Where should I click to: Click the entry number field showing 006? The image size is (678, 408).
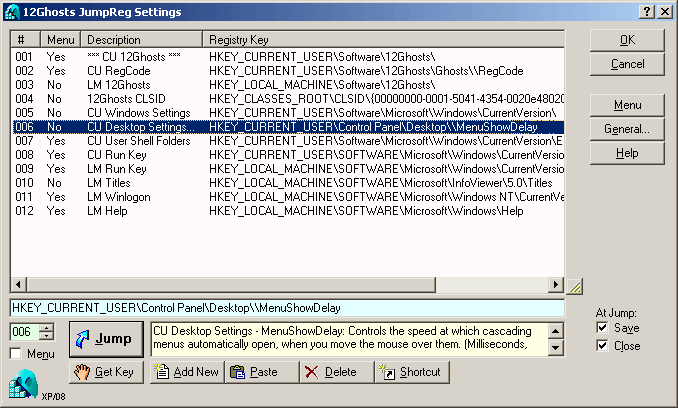pos(25,332)
